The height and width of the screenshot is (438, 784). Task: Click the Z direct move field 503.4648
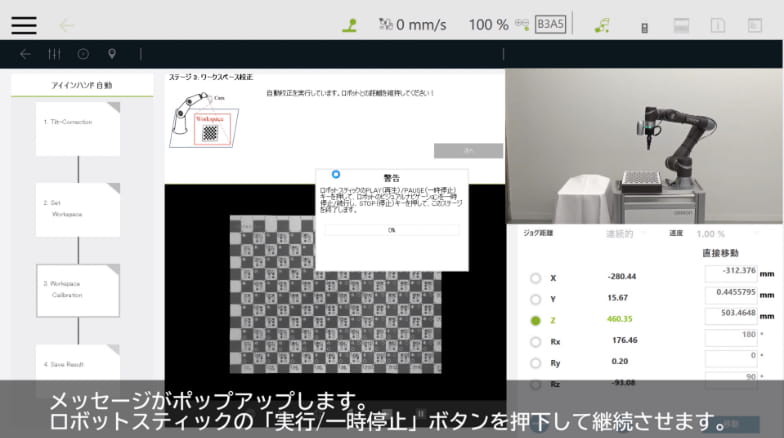[x=731, y=316]
